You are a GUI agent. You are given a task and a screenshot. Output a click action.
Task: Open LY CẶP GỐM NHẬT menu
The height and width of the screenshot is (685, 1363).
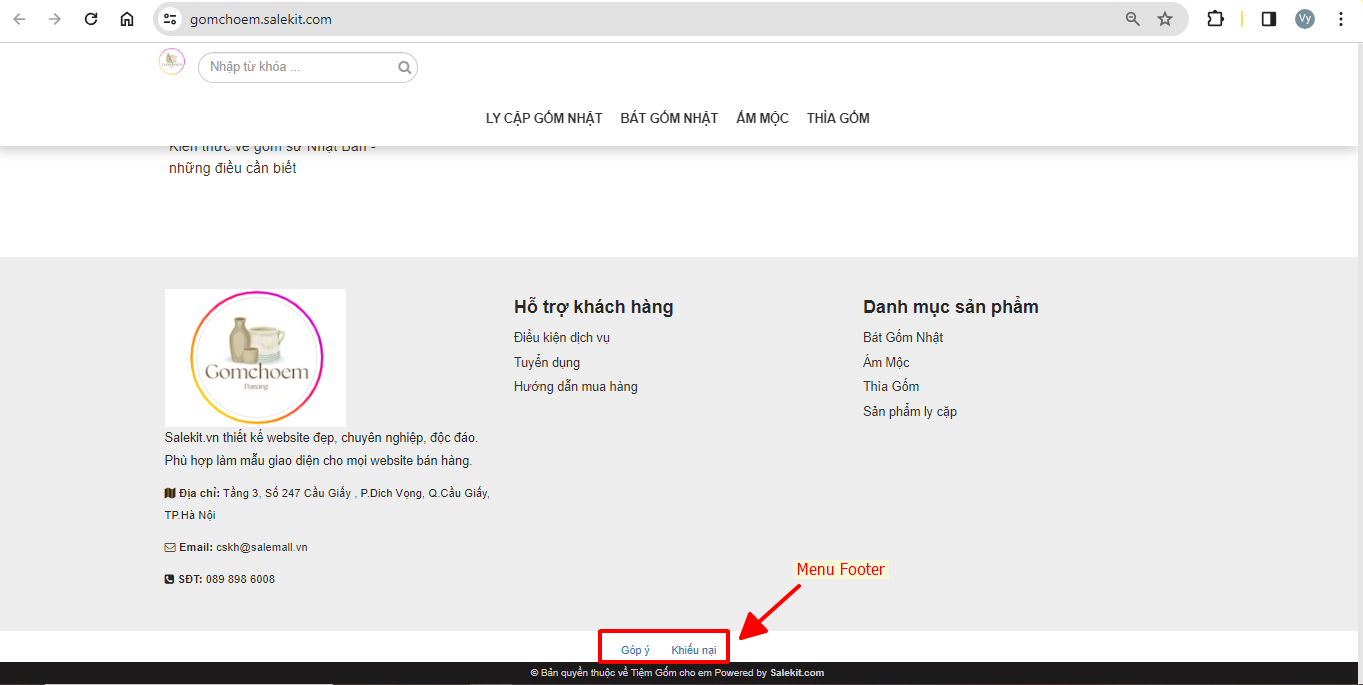[x=544, y=118]
